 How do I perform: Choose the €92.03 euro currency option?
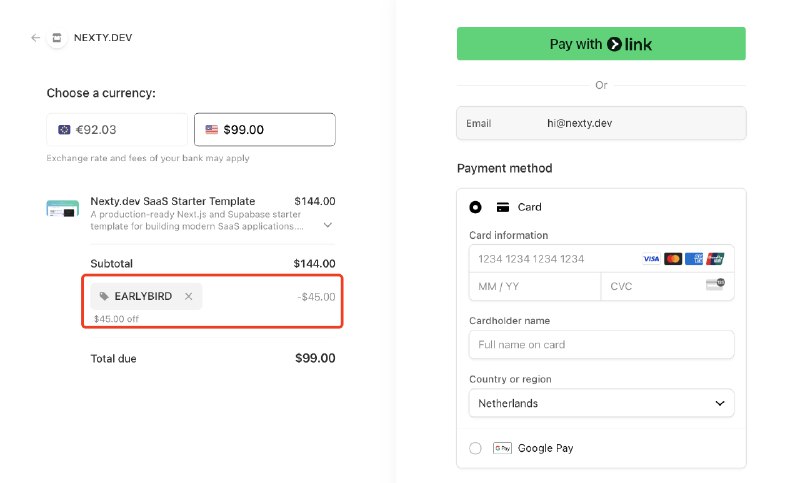pyautogui.click(x=117, y=130)
